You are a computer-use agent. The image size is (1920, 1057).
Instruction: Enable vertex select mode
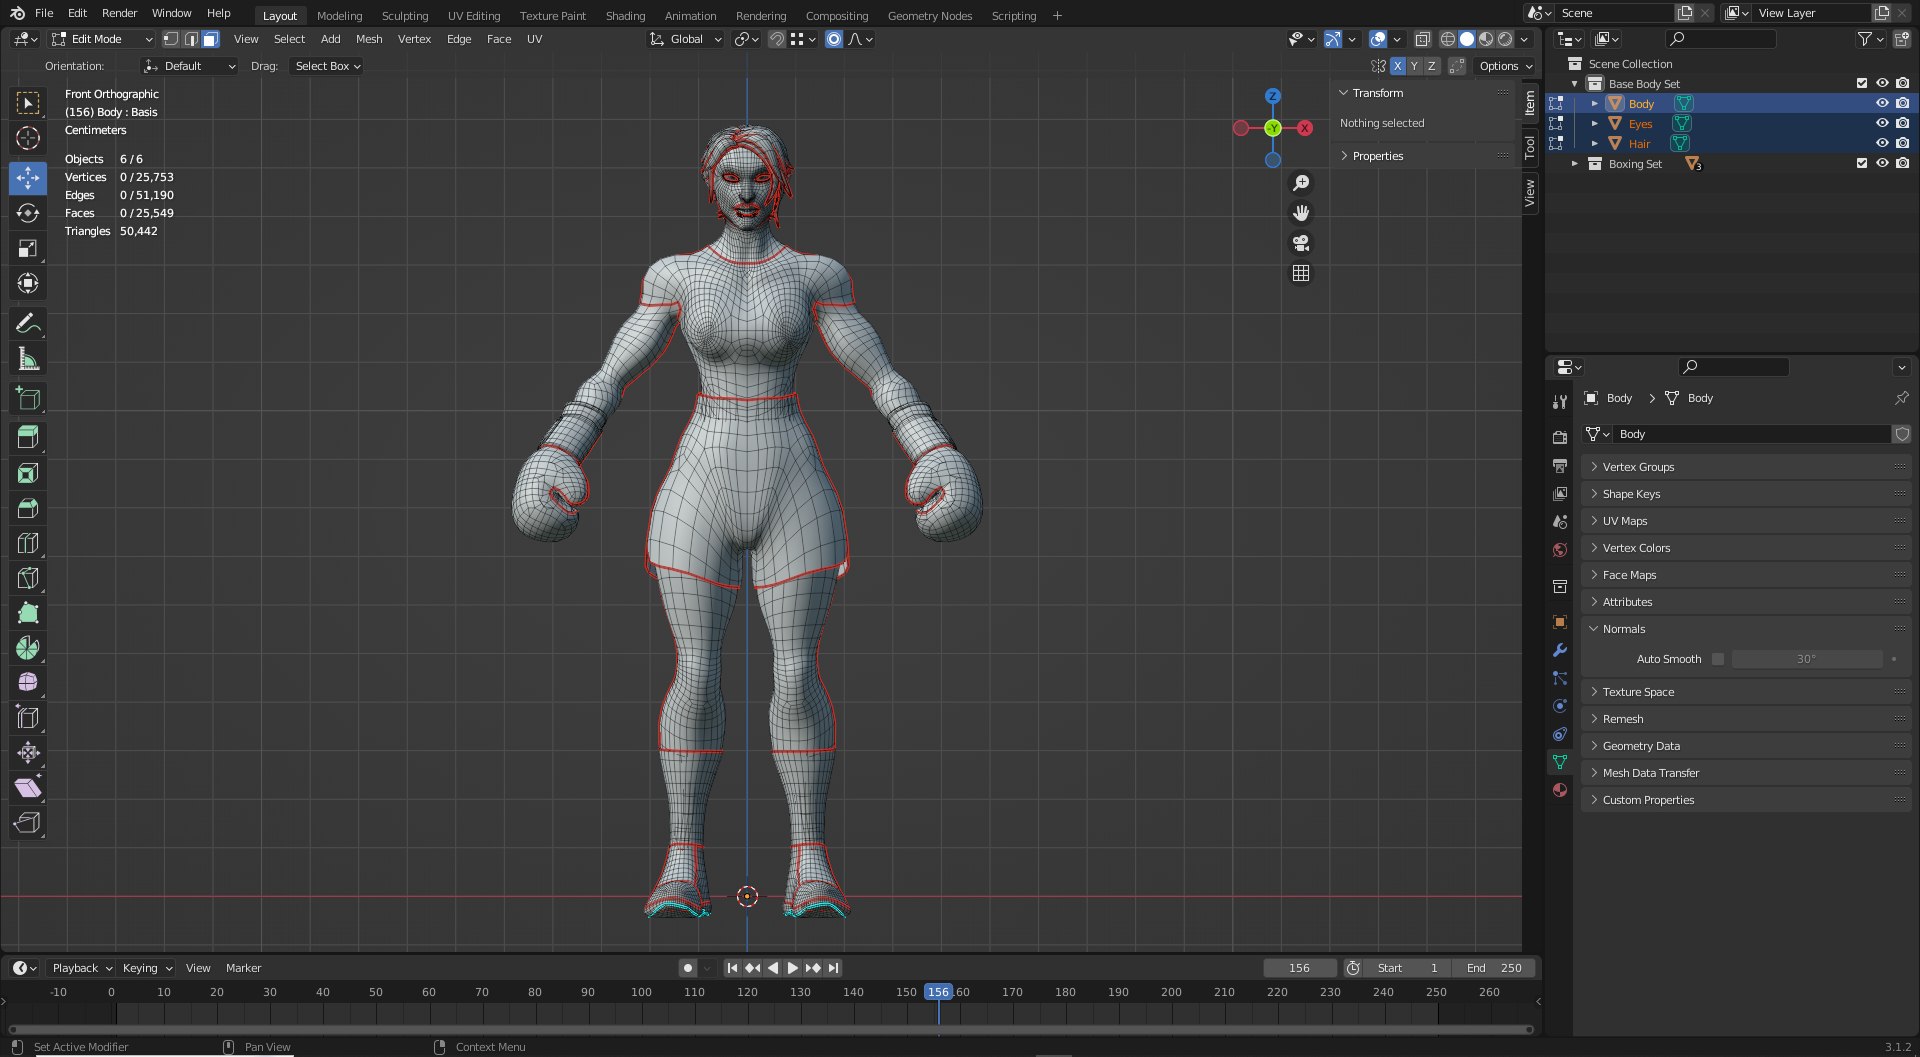pyautogui.click(x=171, y=39)
